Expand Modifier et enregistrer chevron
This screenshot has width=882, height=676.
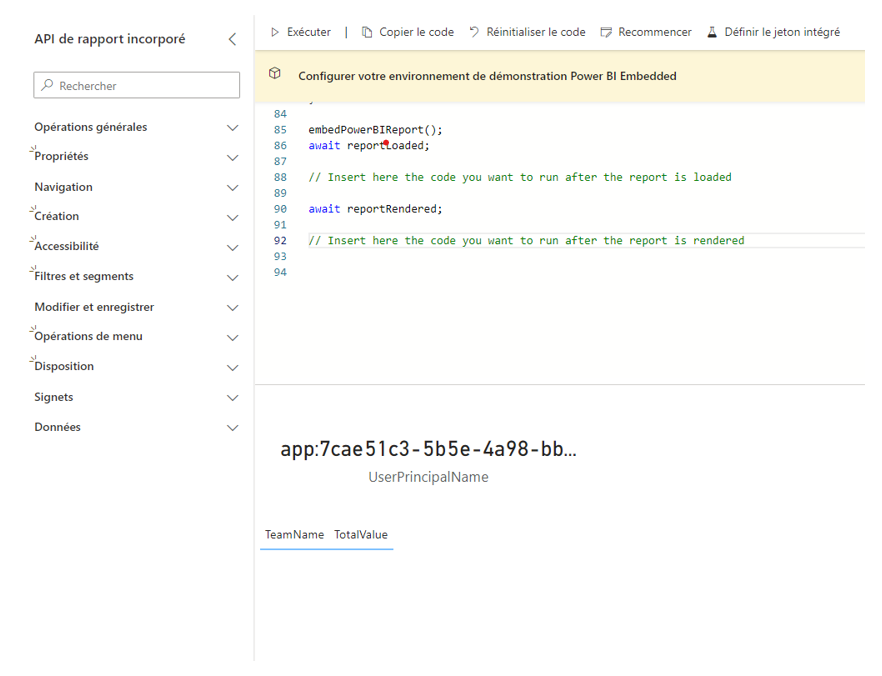point(232,308)
